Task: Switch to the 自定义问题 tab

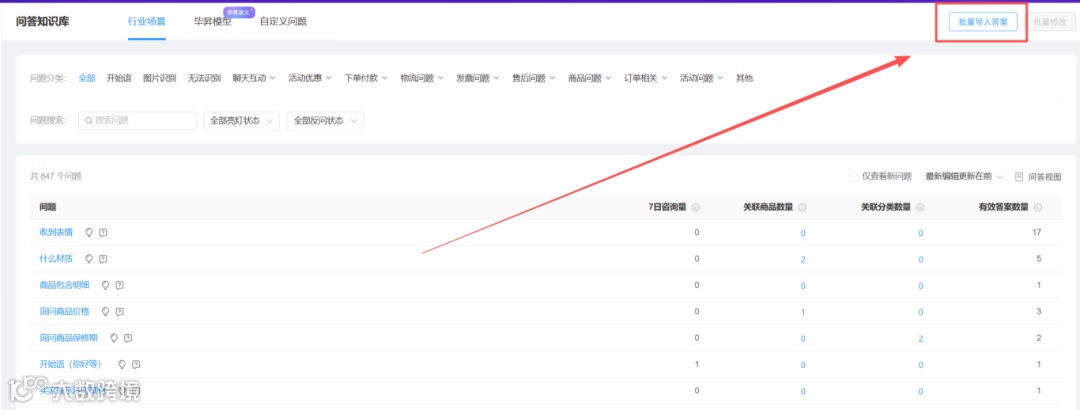Action: pos(283,21)
